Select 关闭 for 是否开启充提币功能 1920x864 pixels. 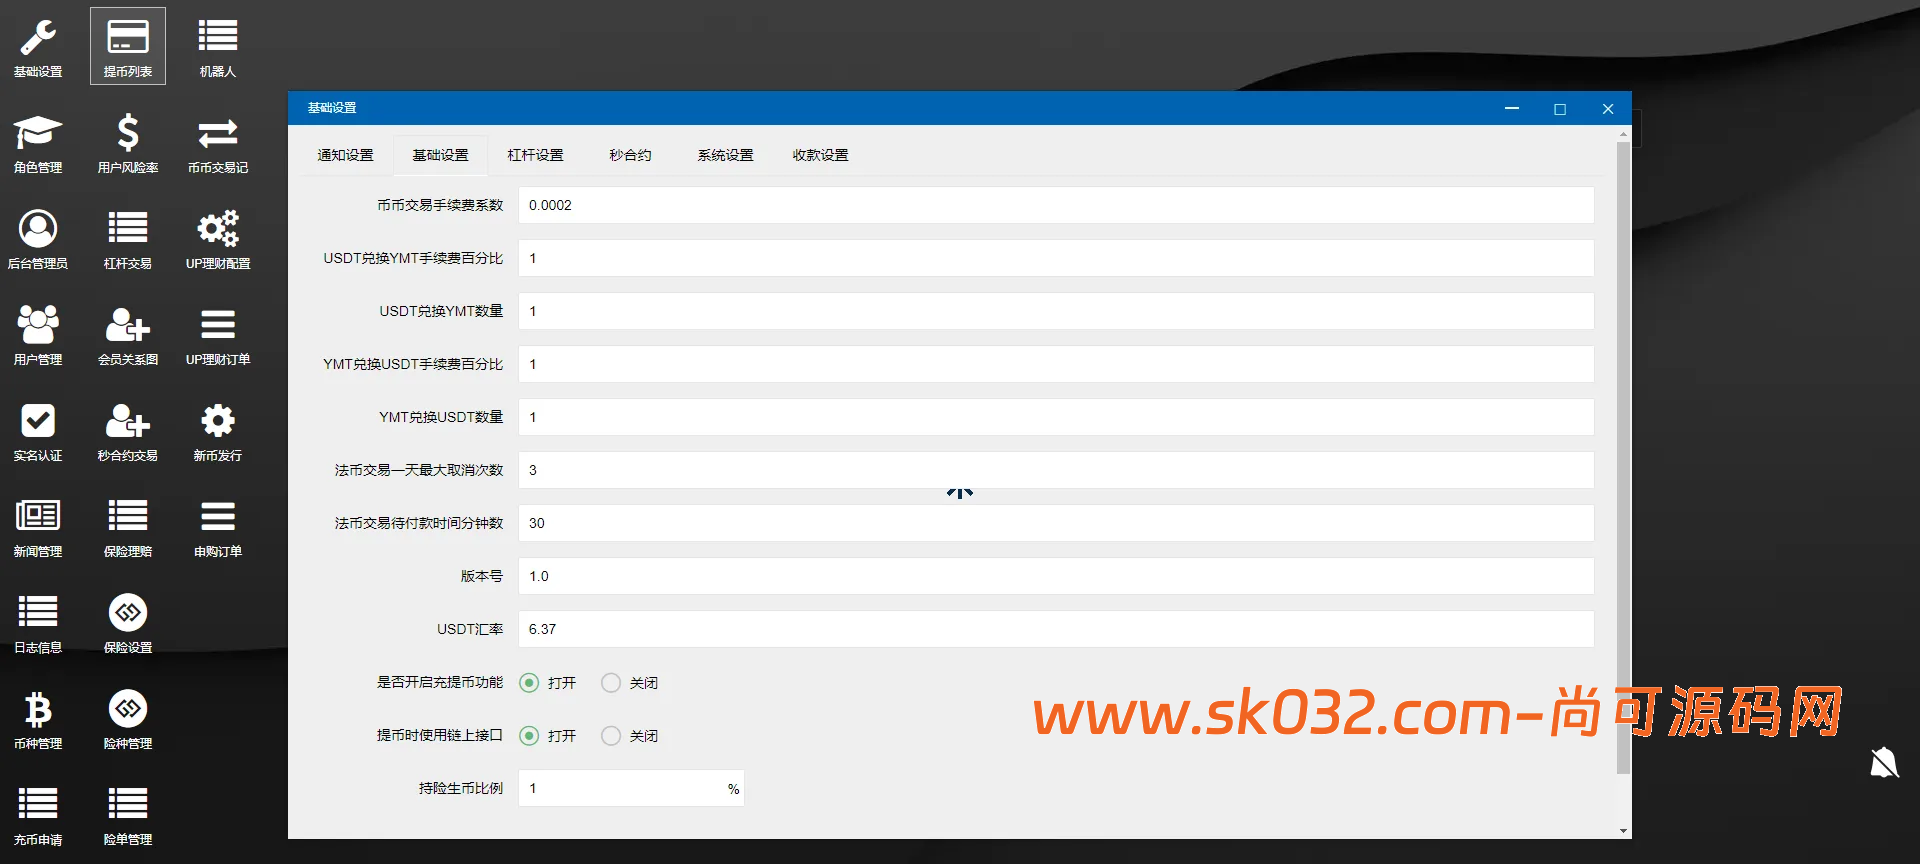click(611, 683)
